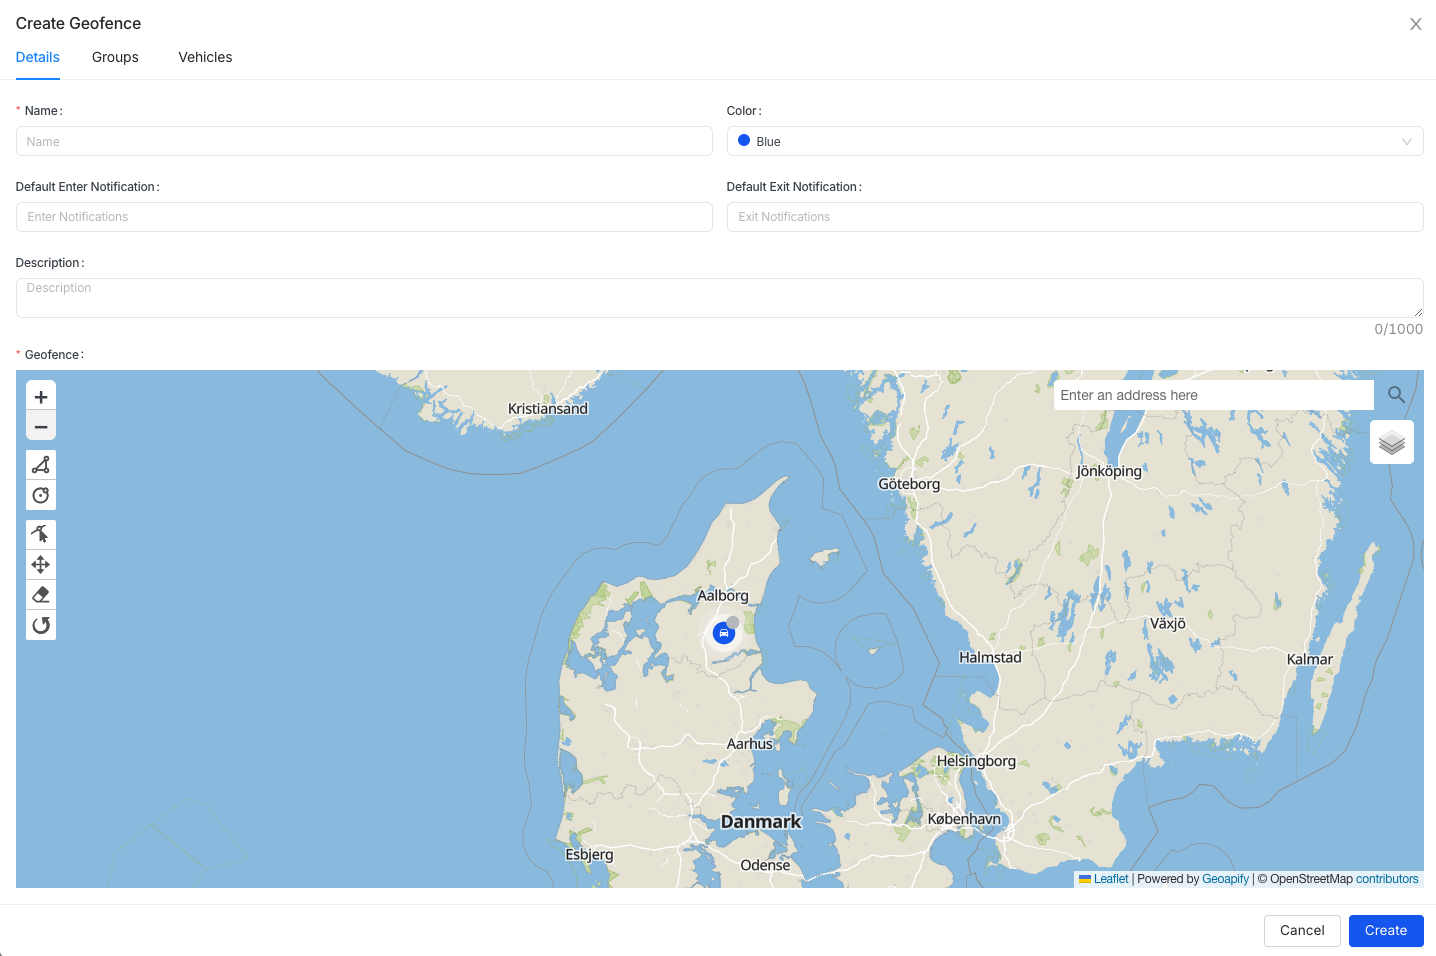
Task: Activate the edit vertices tool
Action: (41, 534)
